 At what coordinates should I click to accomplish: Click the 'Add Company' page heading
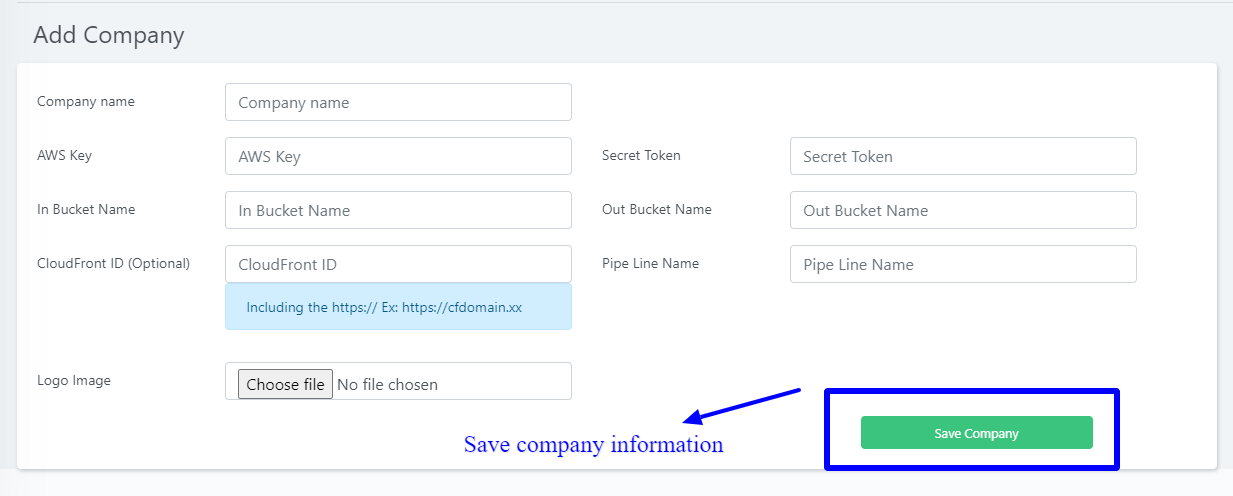point(109,35)
